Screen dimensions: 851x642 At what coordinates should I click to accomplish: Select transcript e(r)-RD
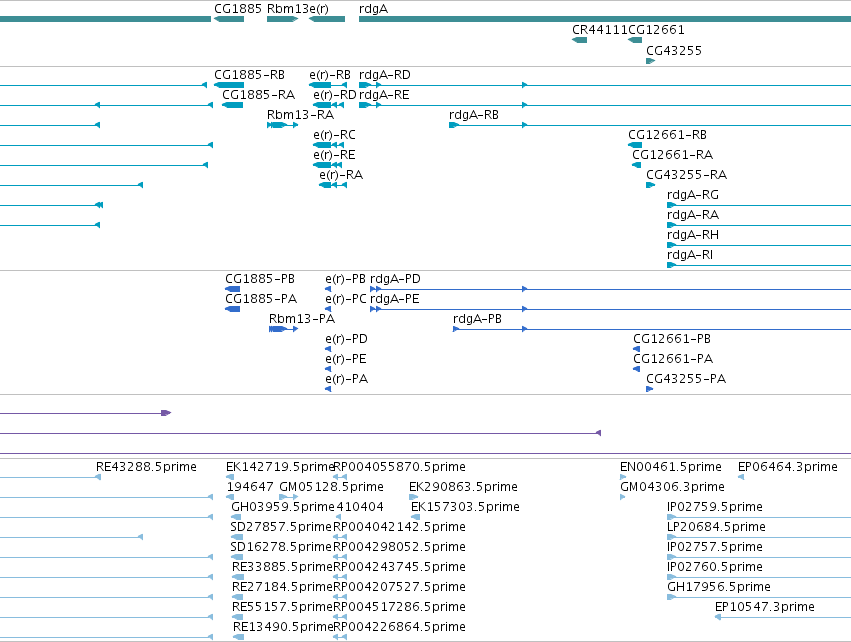click(x=334, y=95)
